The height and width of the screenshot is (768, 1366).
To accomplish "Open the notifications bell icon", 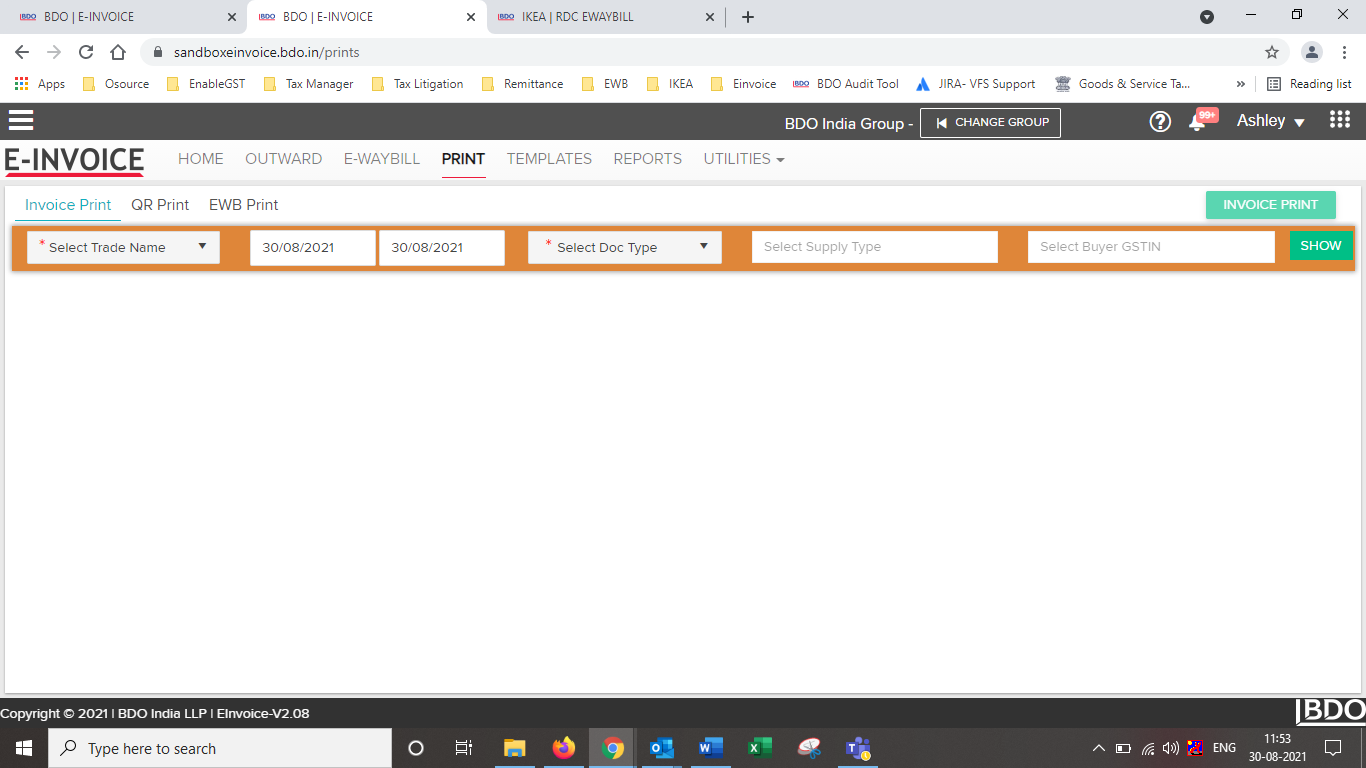I will 1197,123.
